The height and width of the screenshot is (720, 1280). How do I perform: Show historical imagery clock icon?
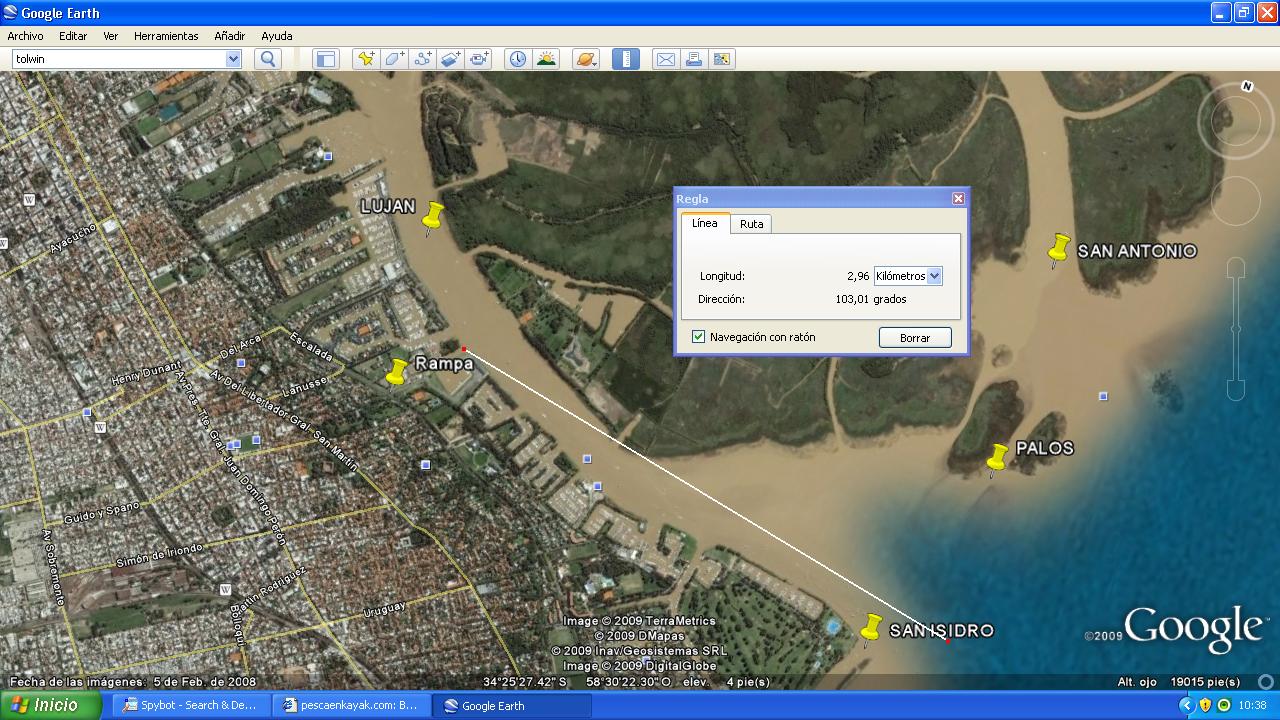[517, 59]
